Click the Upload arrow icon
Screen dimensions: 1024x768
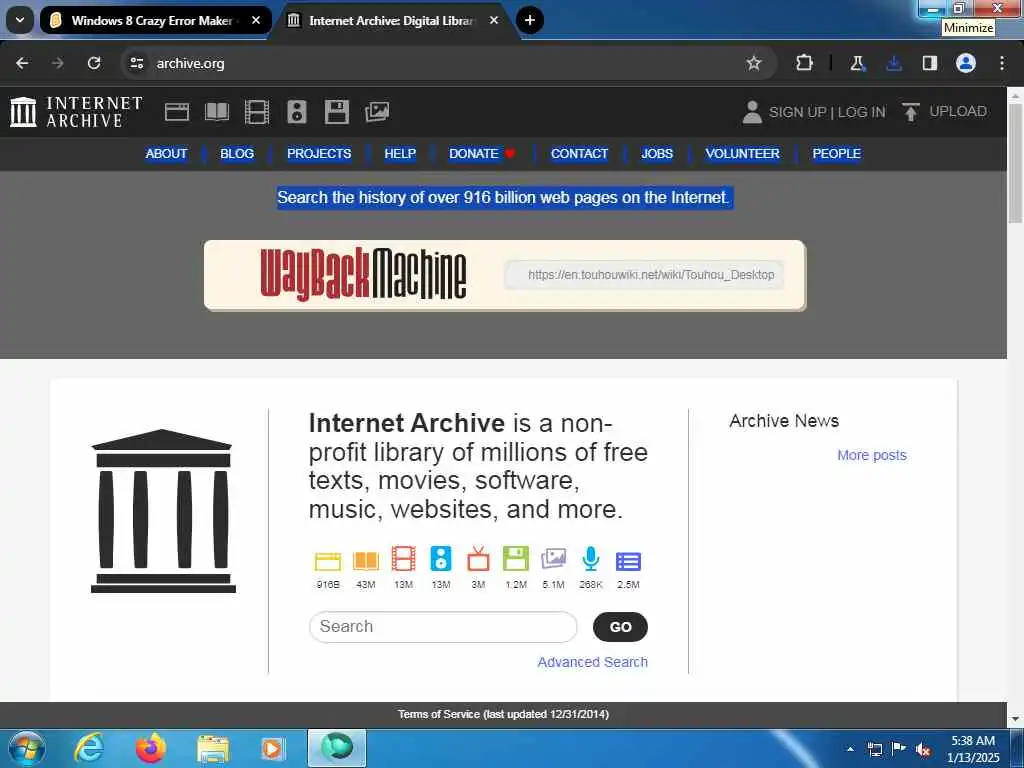(910, 112)
